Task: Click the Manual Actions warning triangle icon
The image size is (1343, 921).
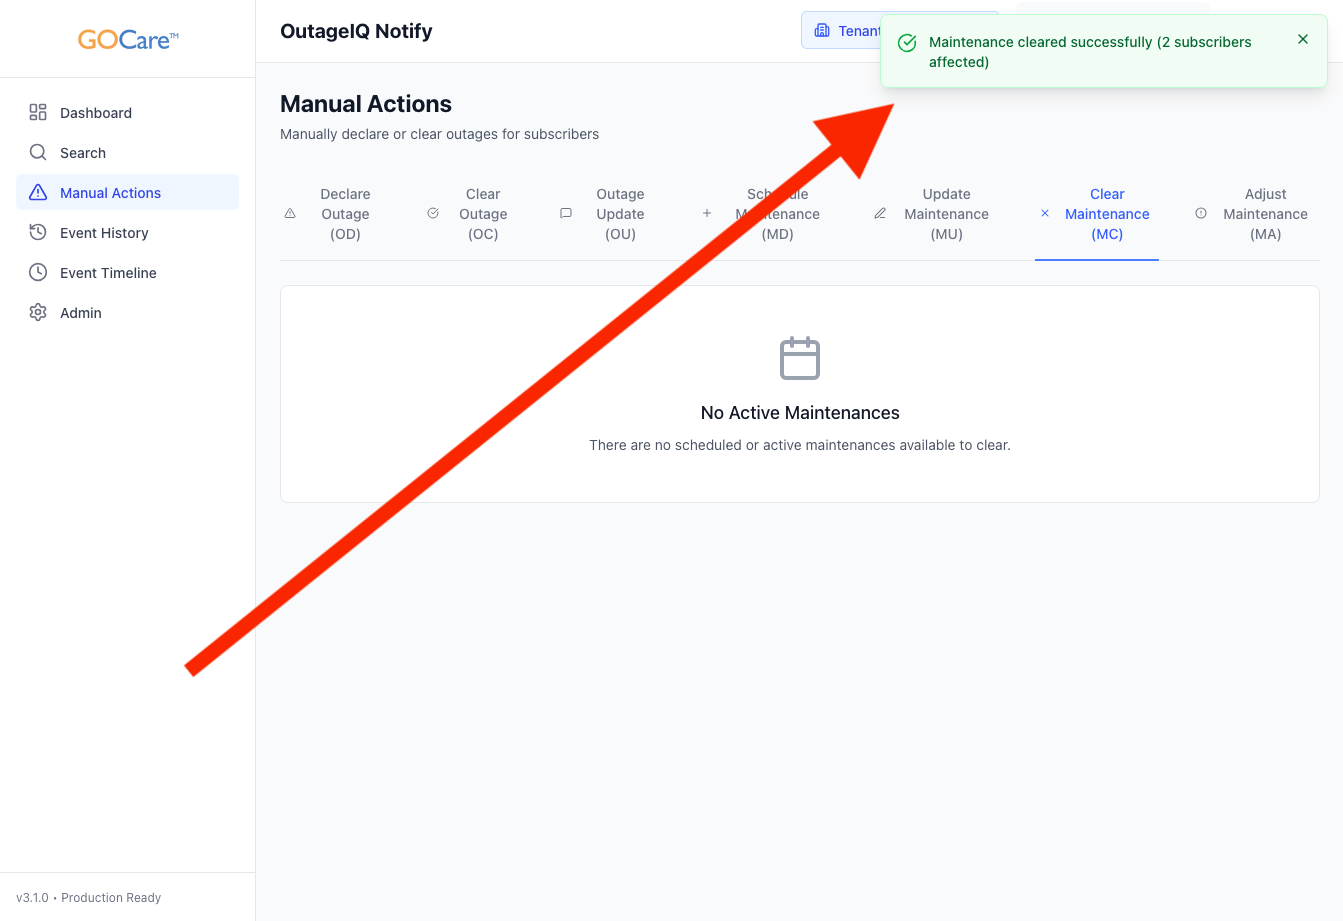Action: tap(38, 192)
